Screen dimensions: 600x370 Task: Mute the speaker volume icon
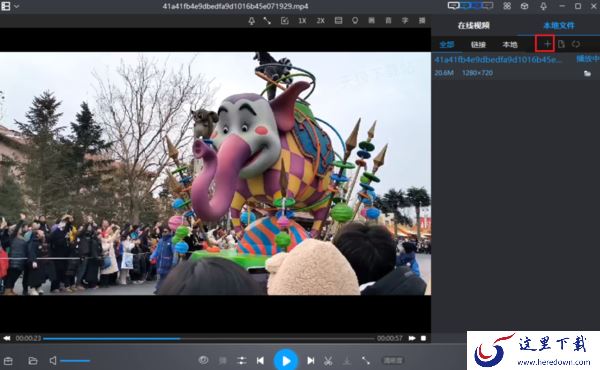click(53, 360)
